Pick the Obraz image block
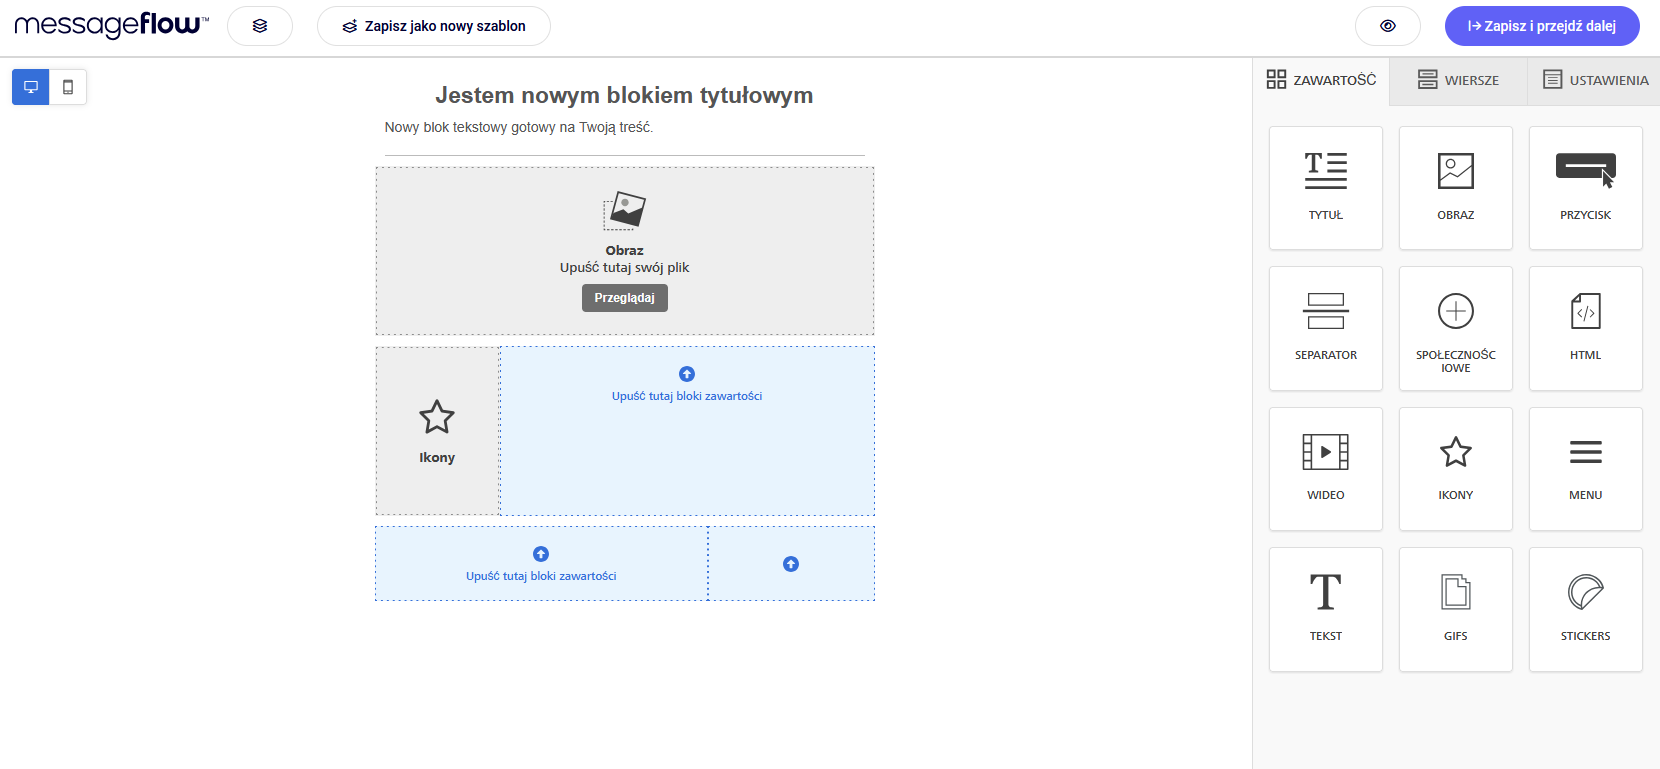The width and height of the screenshot is (1660, 769). pos(1455,187)
